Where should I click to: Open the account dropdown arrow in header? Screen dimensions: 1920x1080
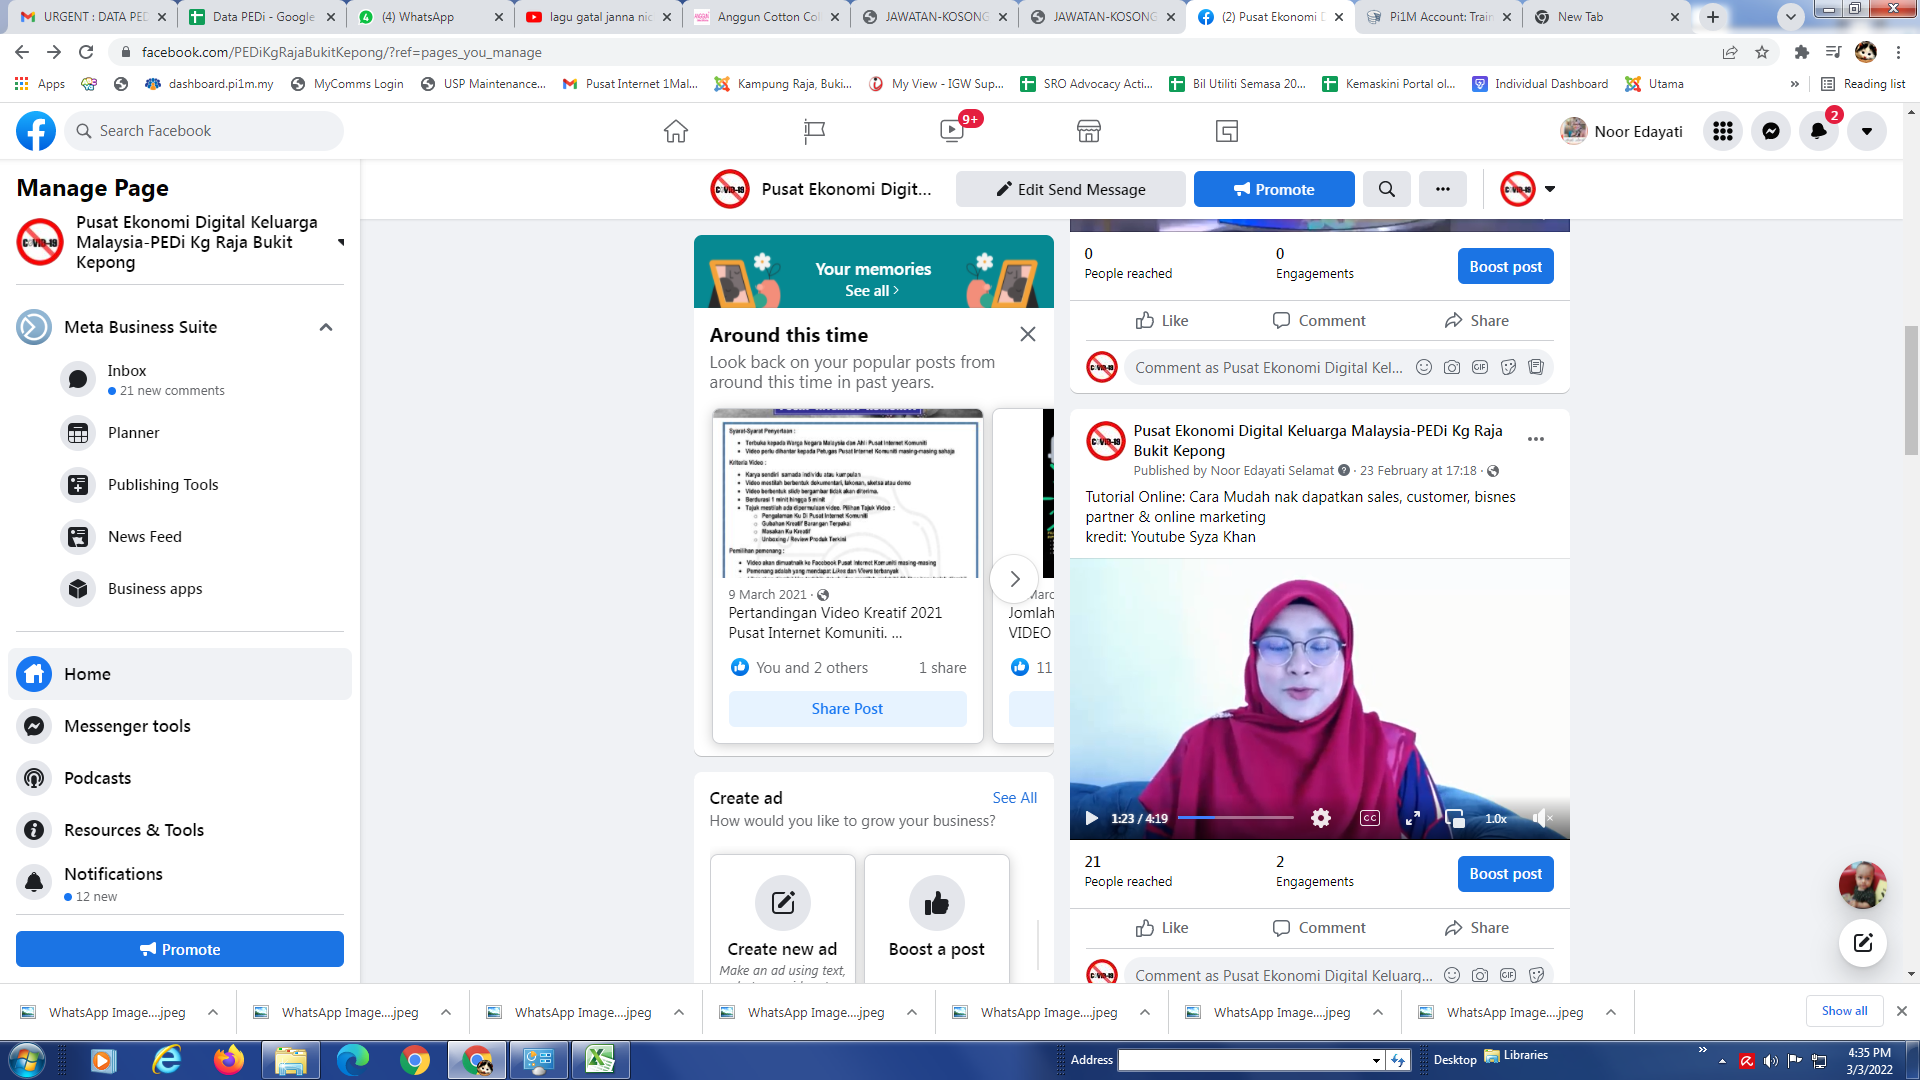[1866, 131]
